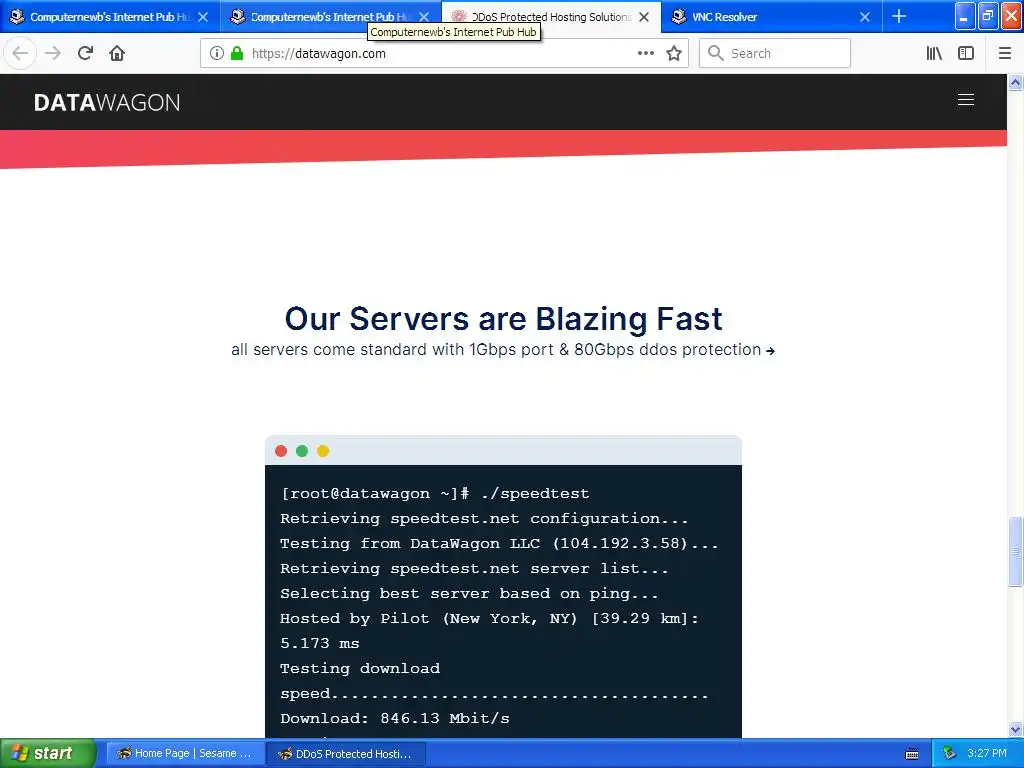Click Selecting best server based on ping
Screen dimensions: 1024x768
click(x=469, y=594)
